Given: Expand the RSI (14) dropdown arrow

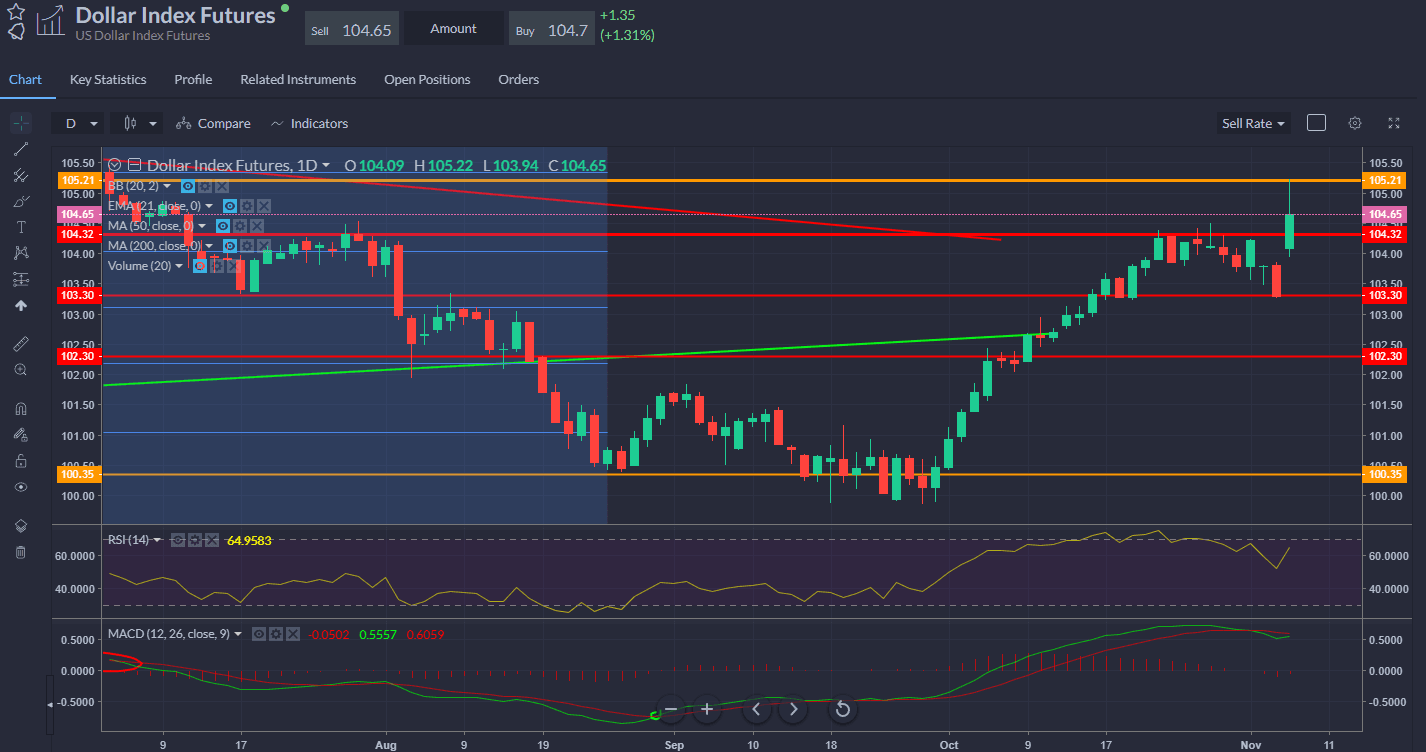Looking at the screenshot, I should coord(157,540).
